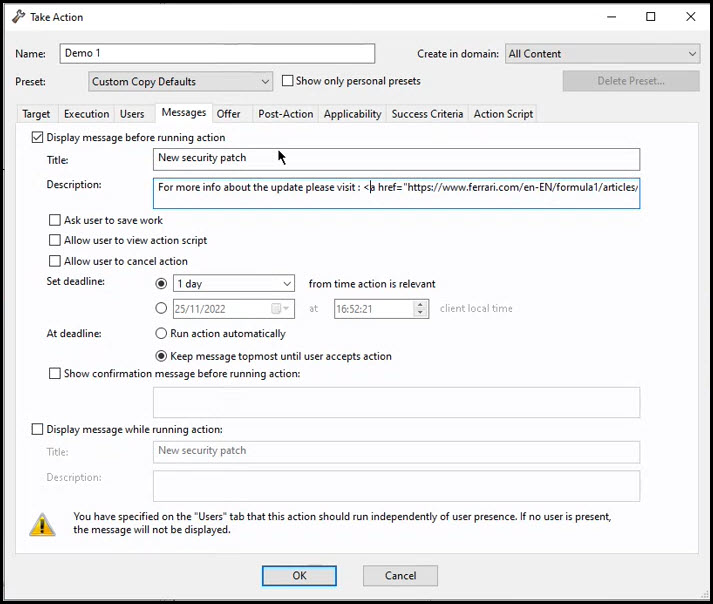This screenshot has width=713, height=604.
Task: Click into the Name field Demo 1
Action: click(217, 54)
